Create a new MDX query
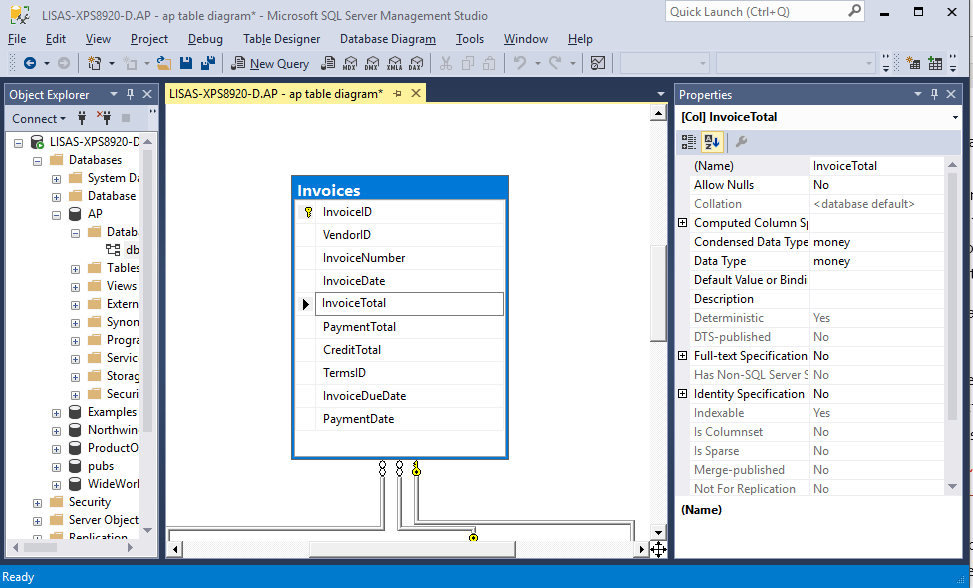 [x=351, y=63]
